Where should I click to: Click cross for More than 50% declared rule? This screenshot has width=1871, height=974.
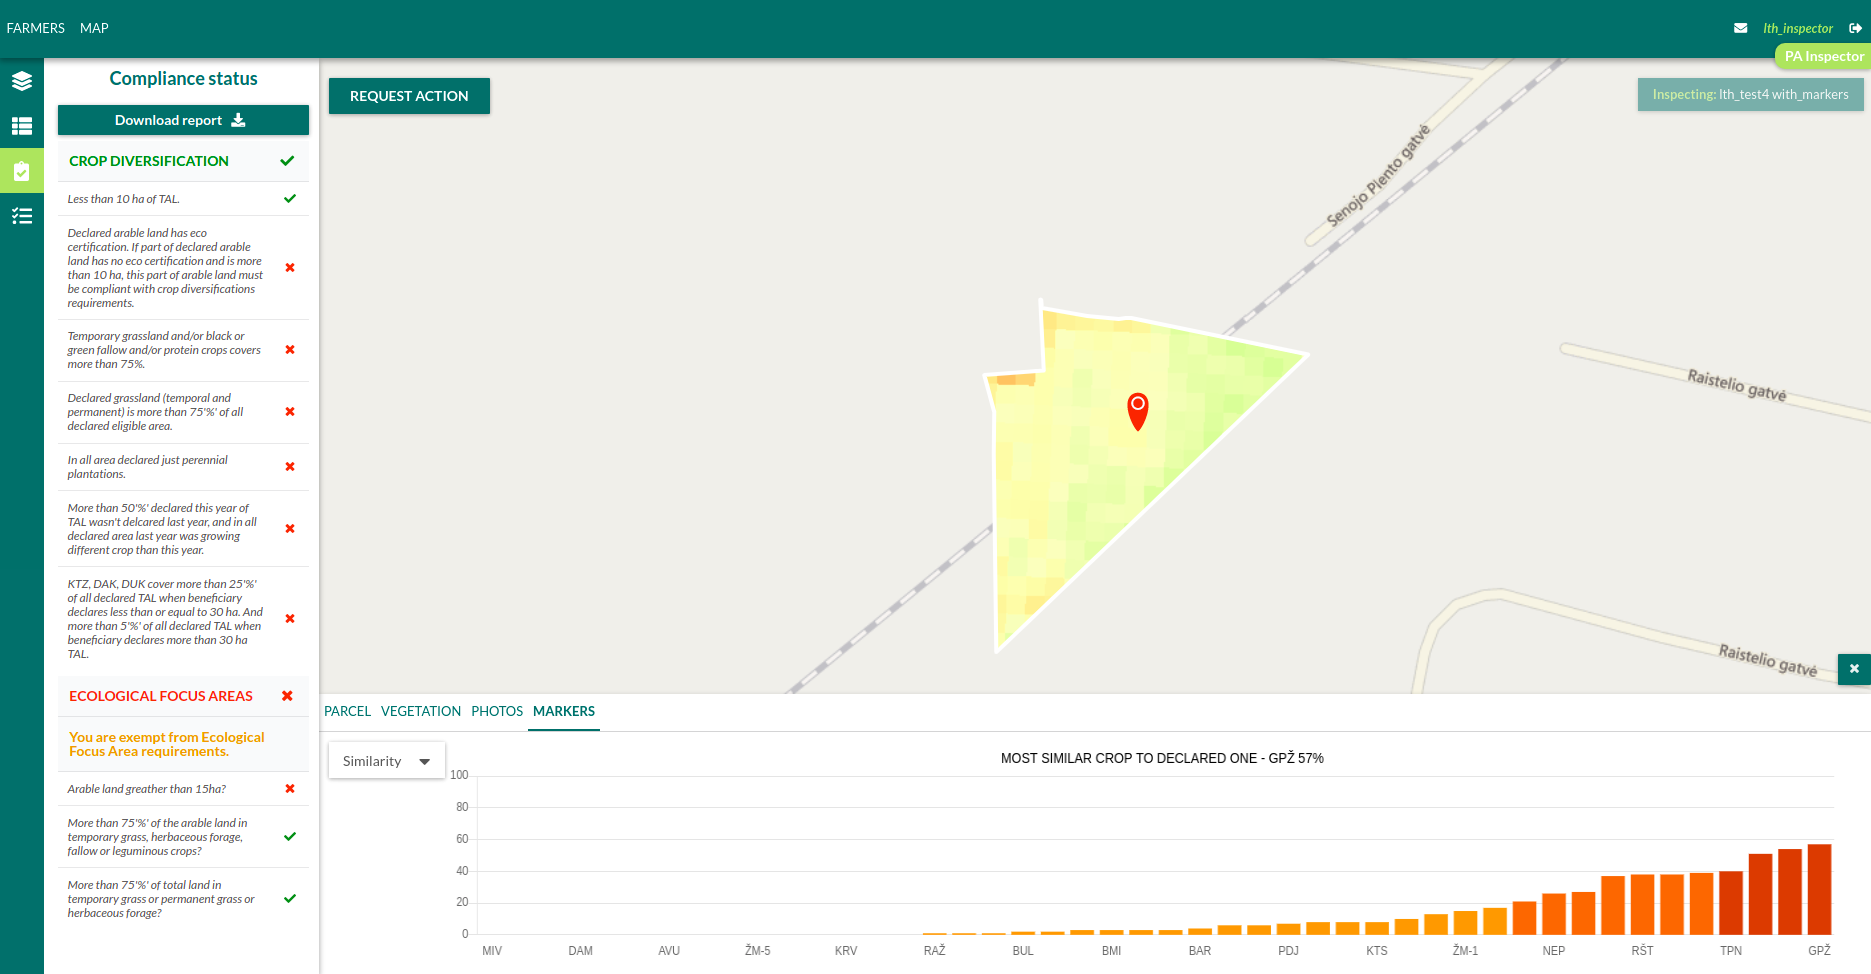(290, 529)
